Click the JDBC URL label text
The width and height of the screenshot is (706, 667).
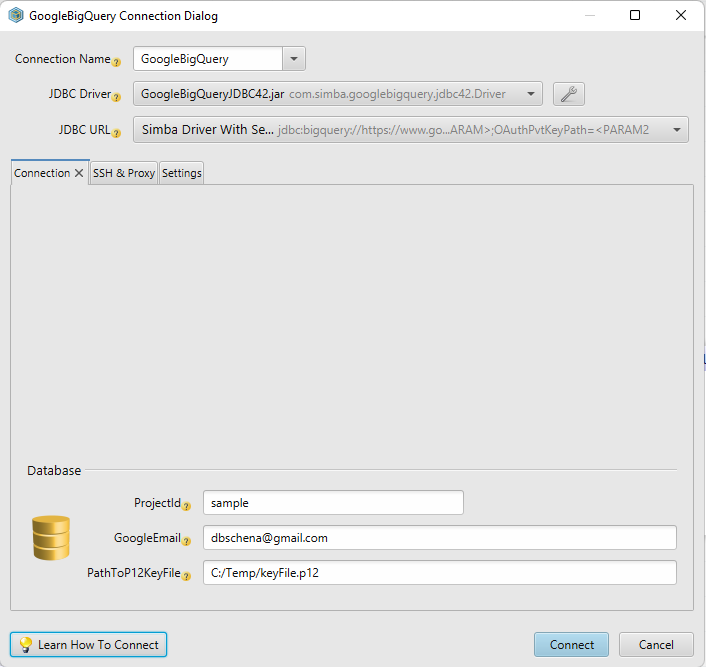84,130
